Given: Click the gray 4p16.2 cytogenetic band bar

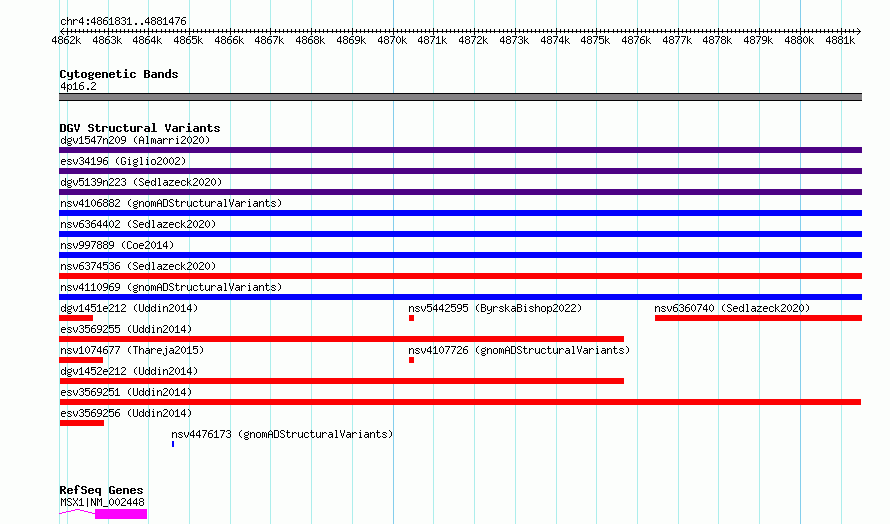Looking at the screenshot, I should [460, 97].
